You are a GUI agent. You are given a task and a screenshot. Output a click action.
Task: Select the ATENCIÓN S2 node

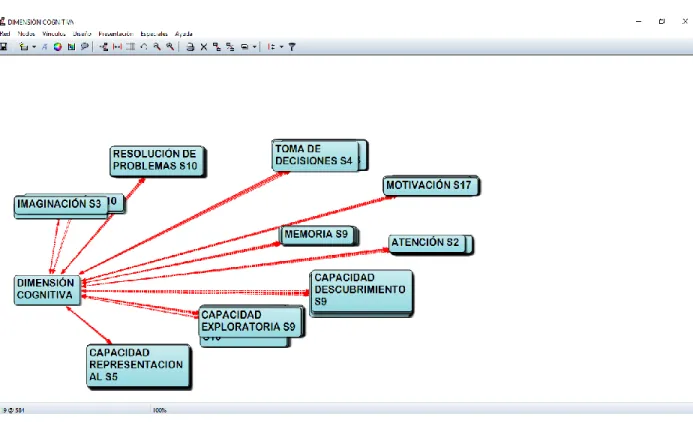(427, 243)
